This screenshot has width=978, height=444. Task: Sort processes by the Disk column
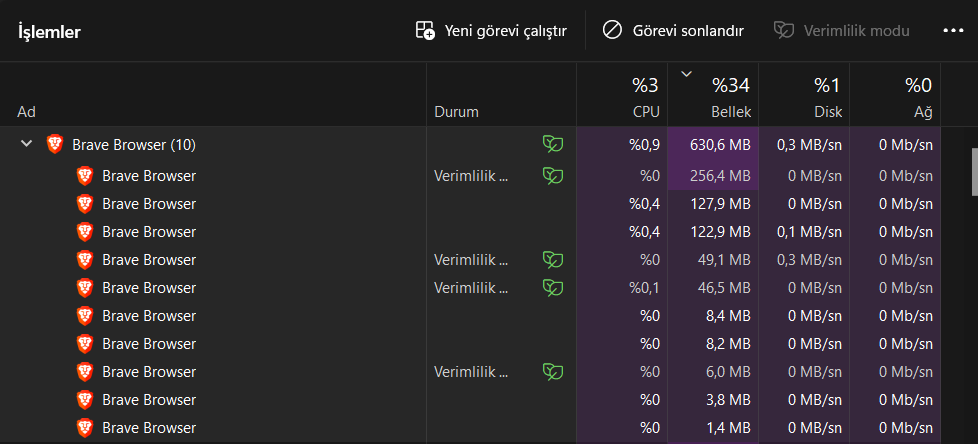[x=804, y=96]
